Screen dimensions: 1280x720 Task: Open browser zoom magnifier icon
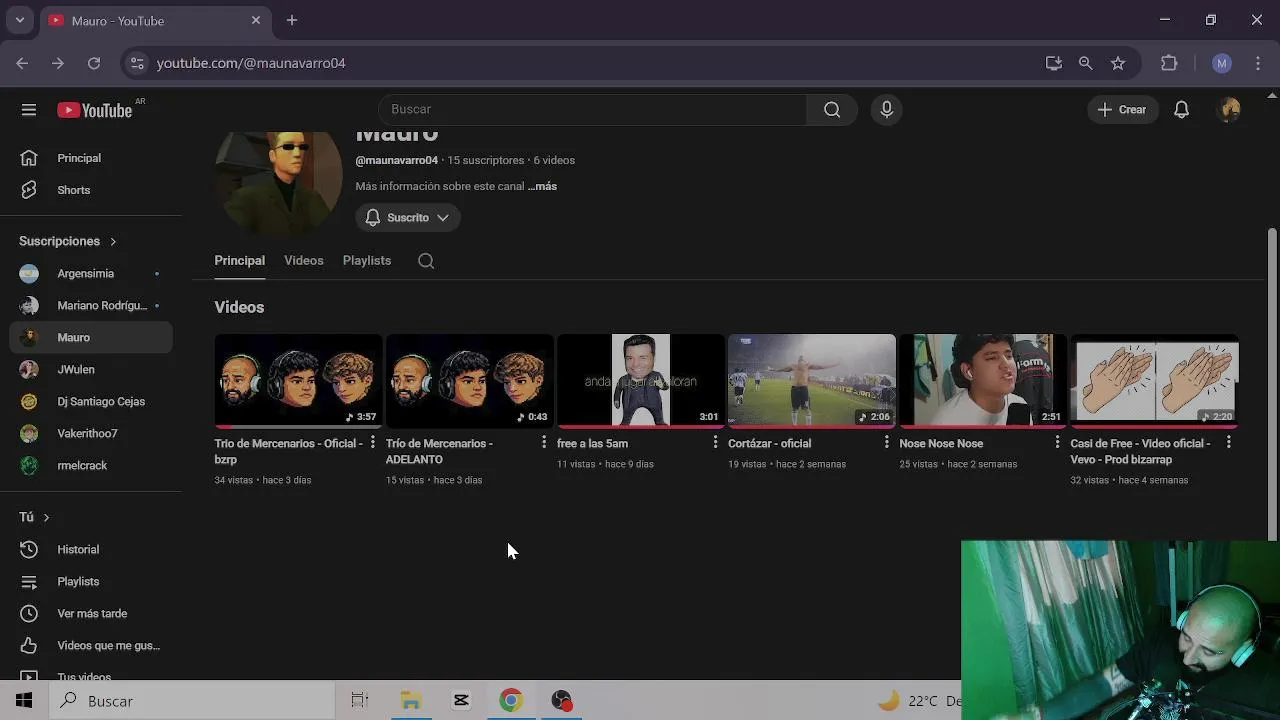click(1085, 63)
